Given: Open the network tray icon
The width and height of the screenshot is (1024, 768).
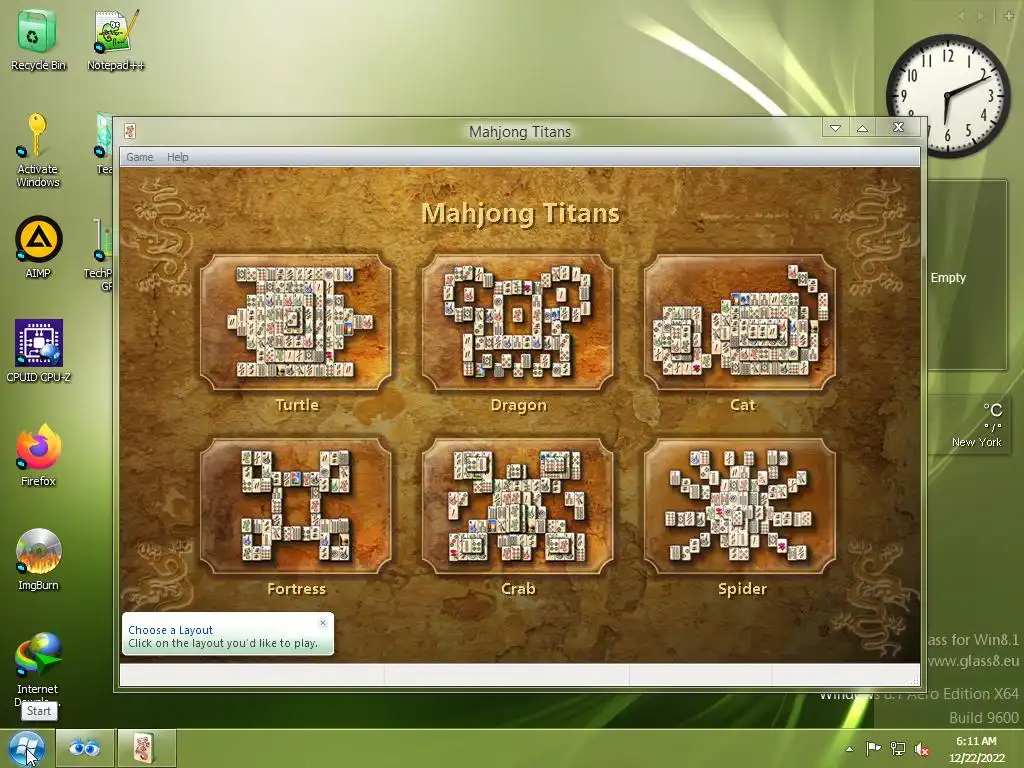Looking at the screenshot, I should (898, 748).
